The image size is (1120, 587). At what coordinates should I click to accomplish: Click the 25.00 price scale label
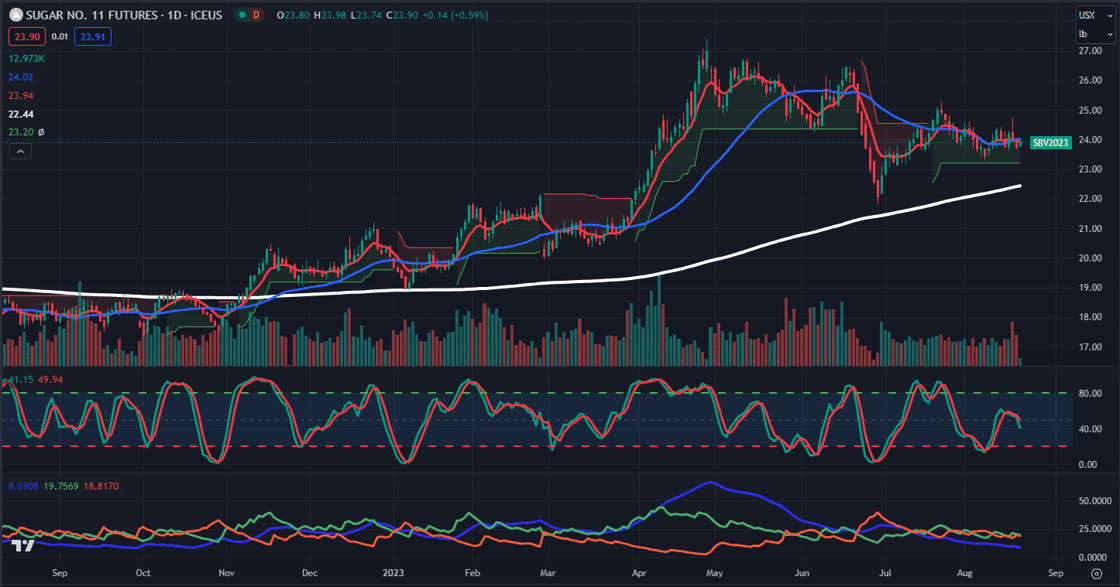(x=1090, y=111)
